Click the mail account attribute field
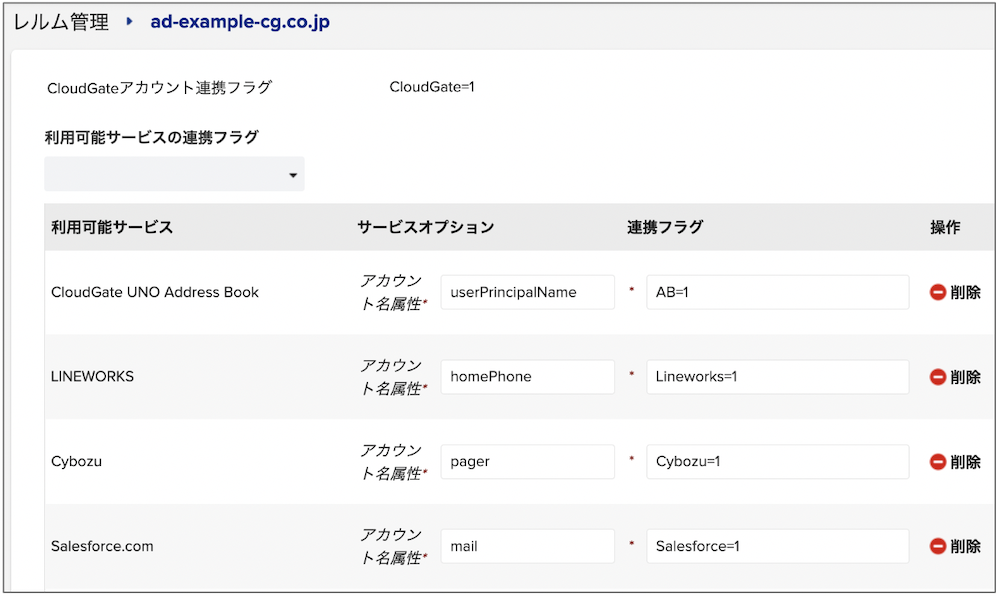 coord(527,546)
